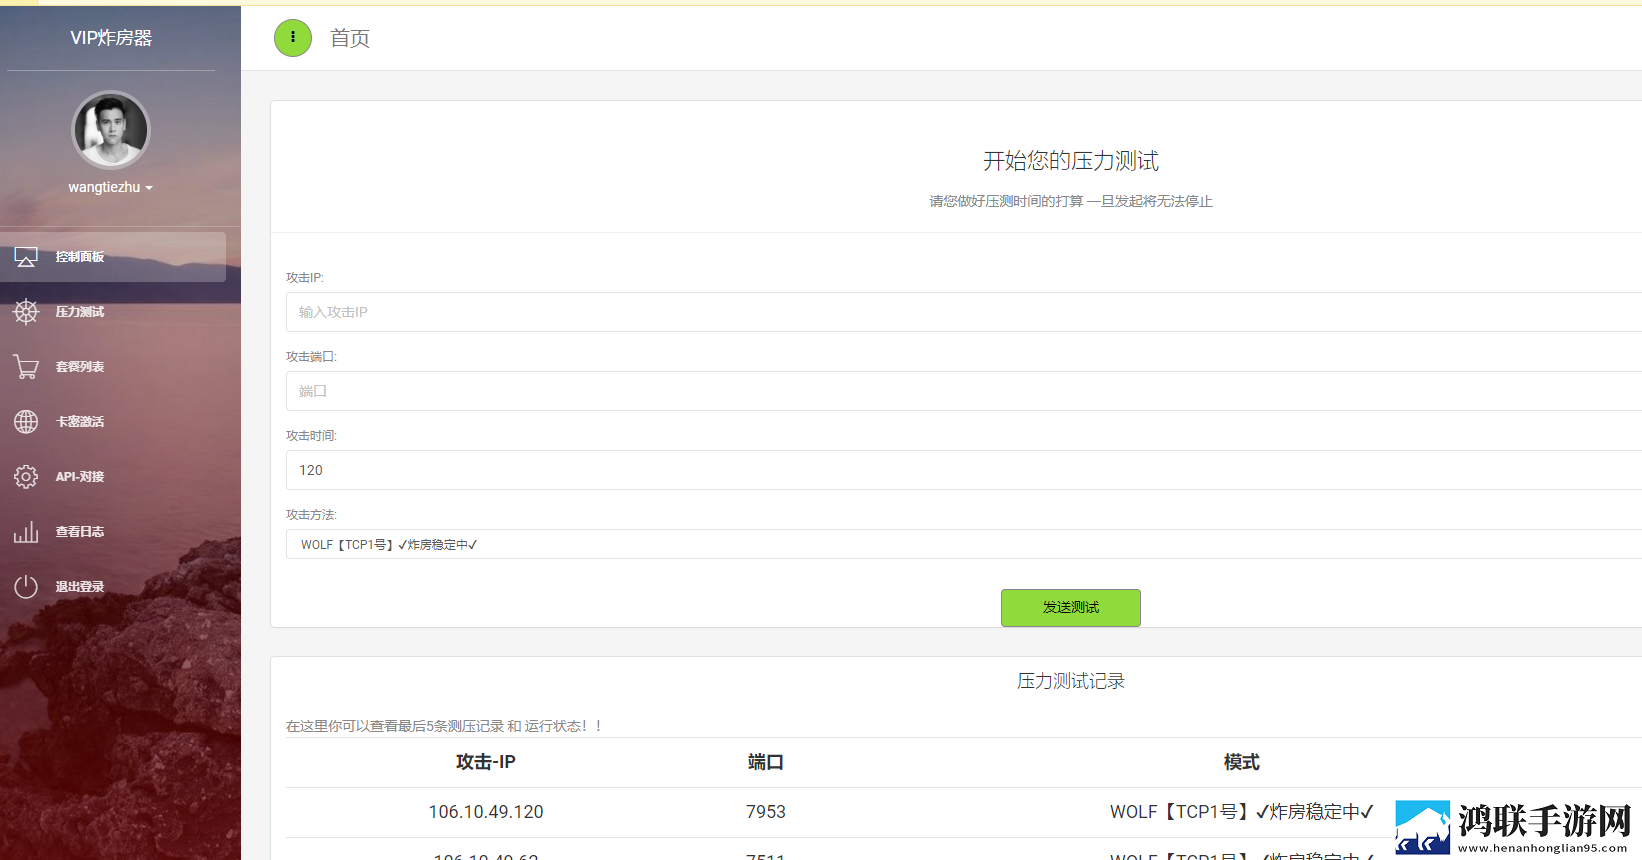Focus the 输入攻击IP input field
This screenshot has width=1642, height=860.
[964, 312]
